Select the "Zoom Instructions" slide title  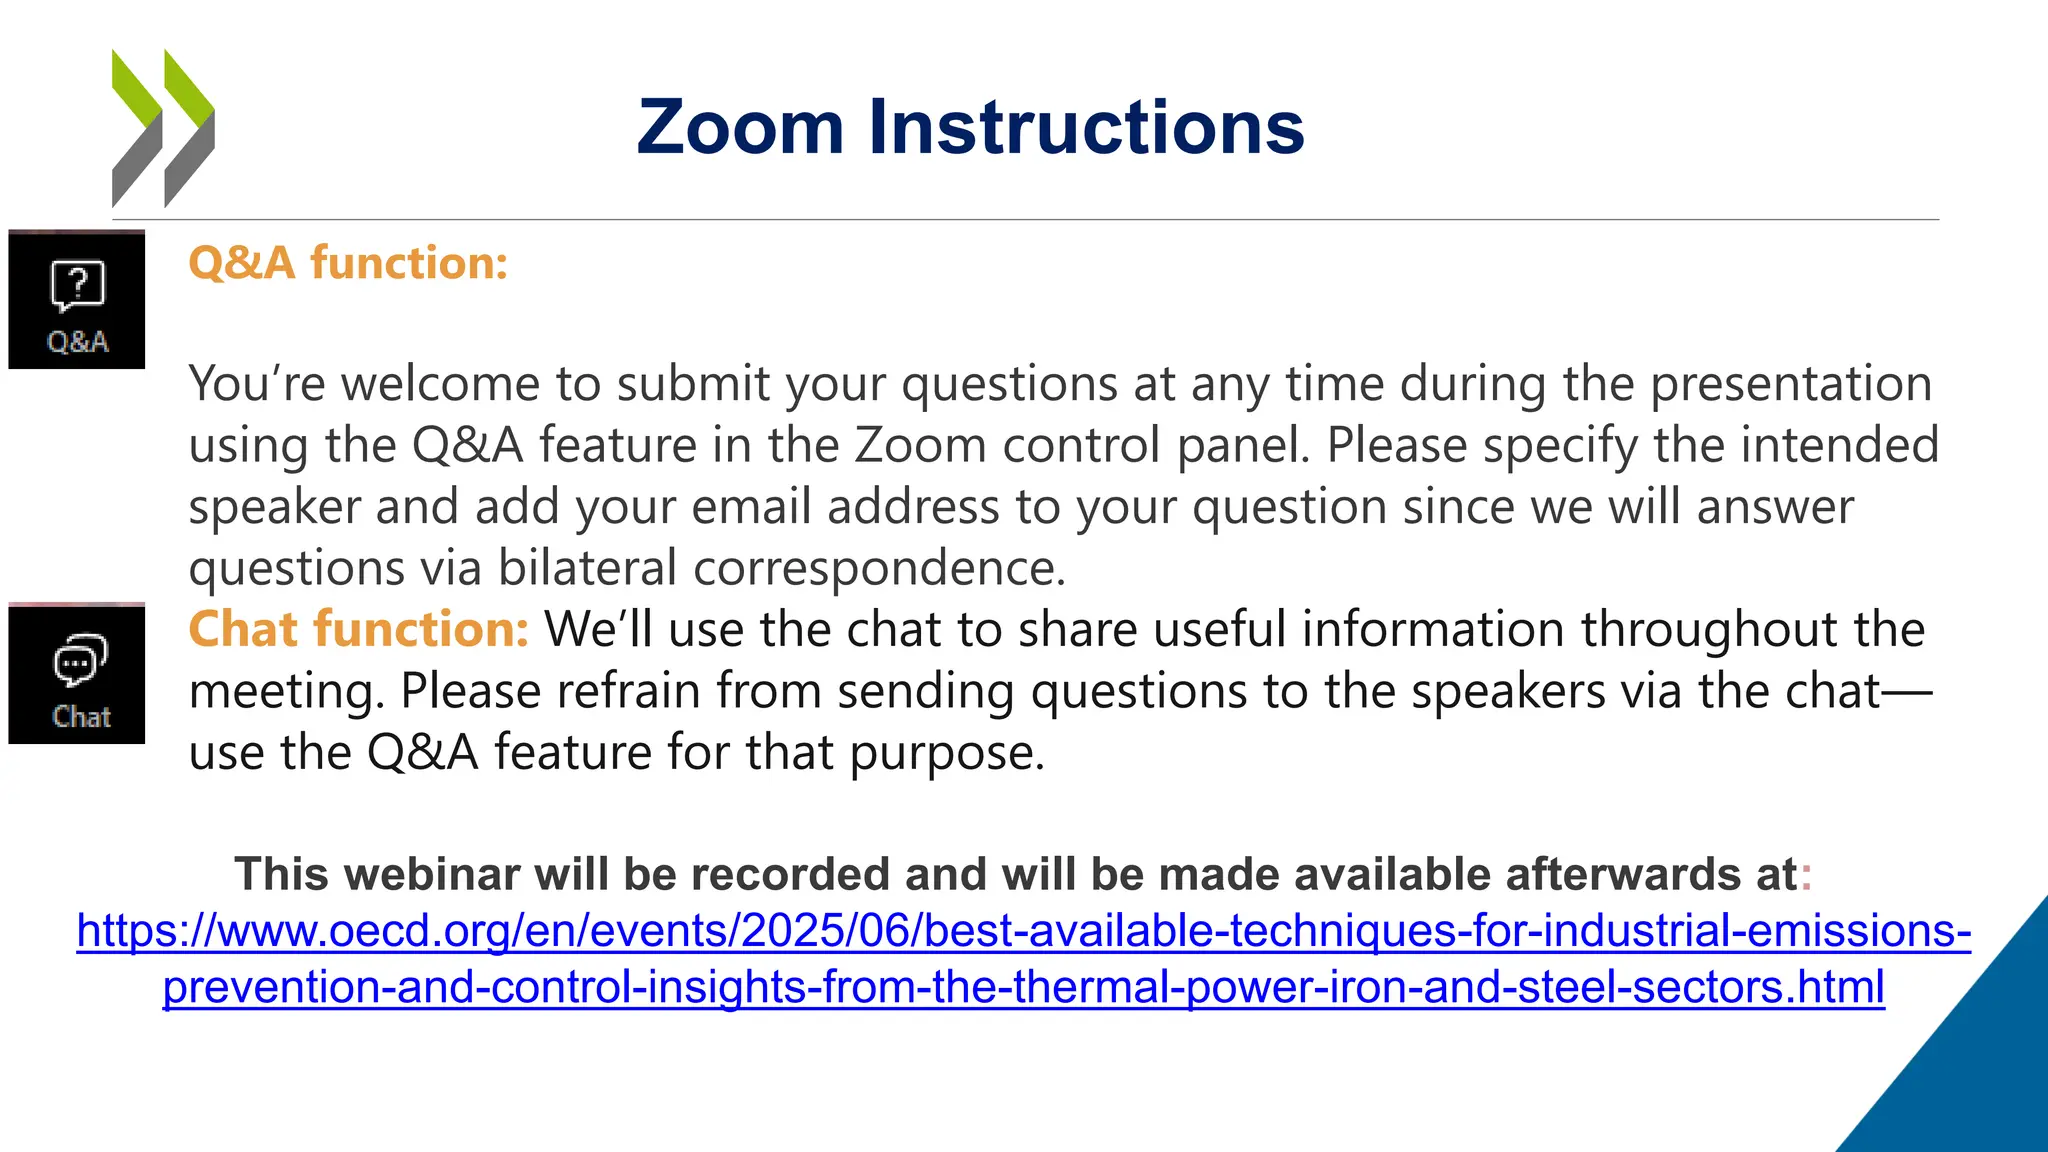pos(970,127)
